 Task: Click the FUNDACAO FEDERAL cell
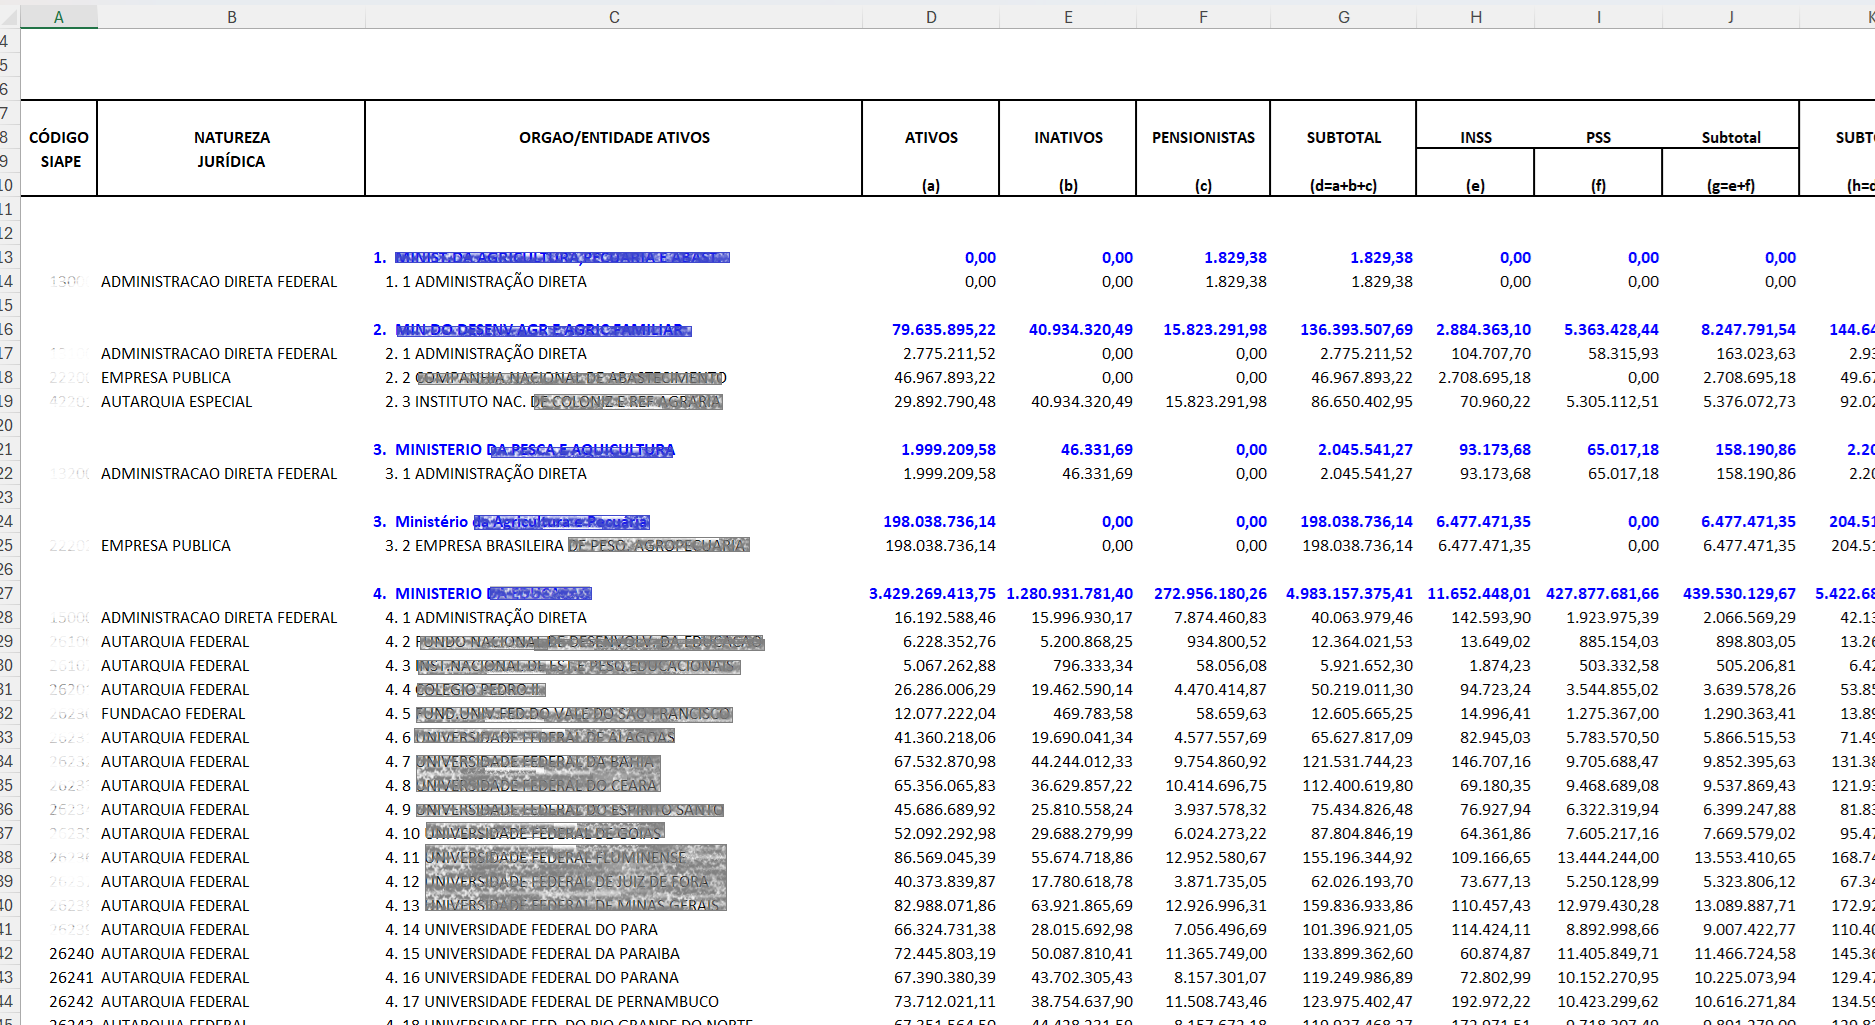tap(173, 714)
